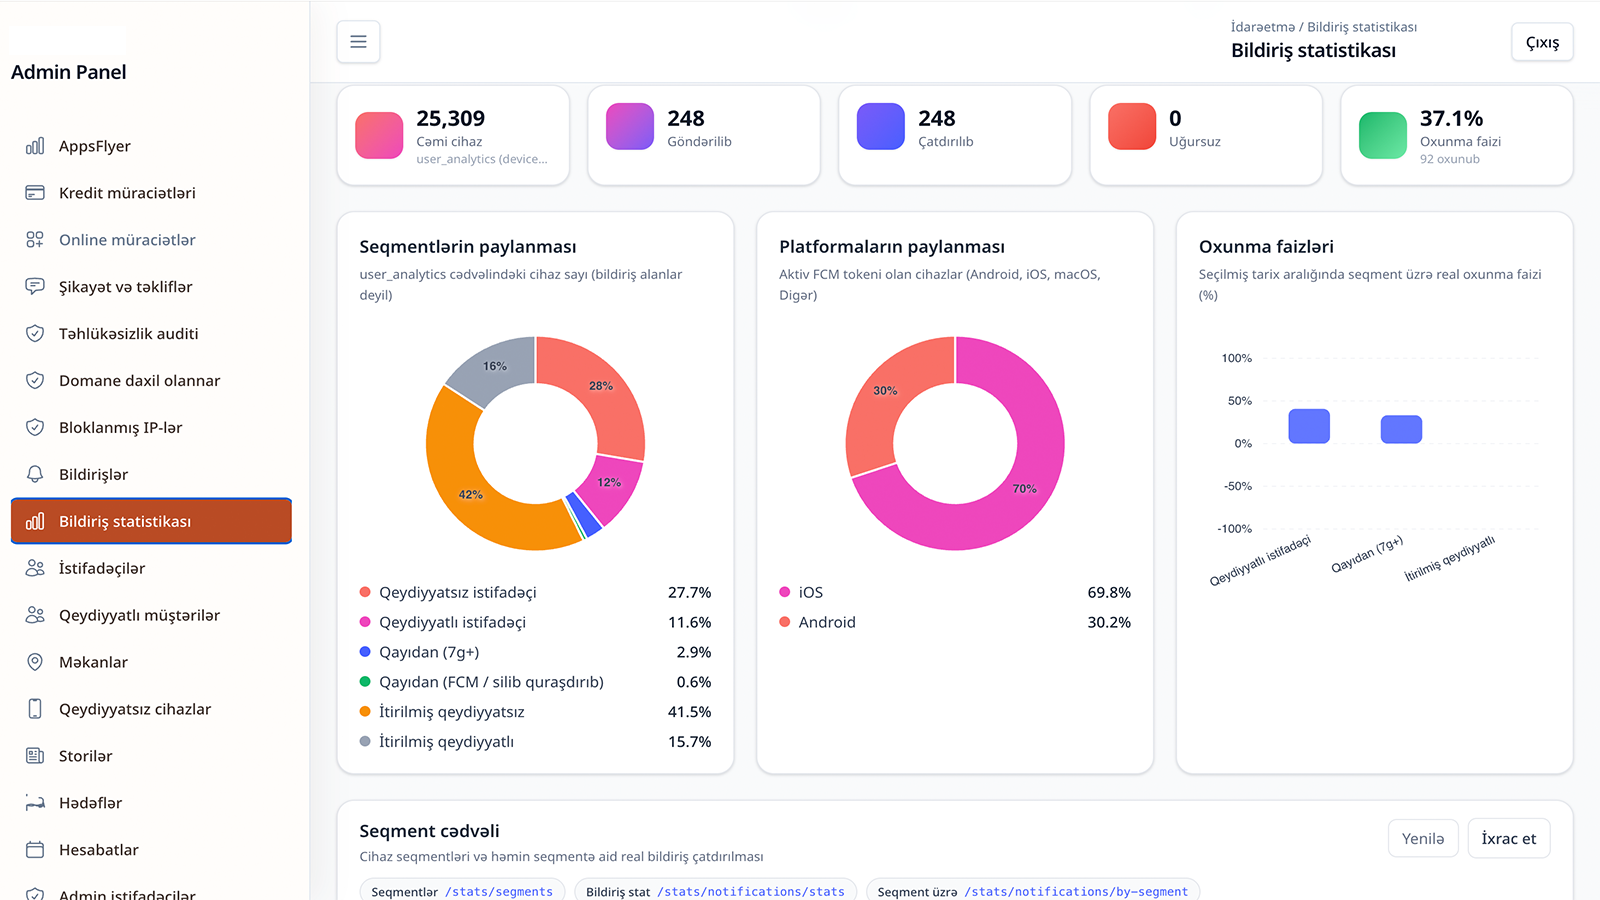Click the Seqmentlər /stats/segments chip
The image size is (1600, 900).
462,891
